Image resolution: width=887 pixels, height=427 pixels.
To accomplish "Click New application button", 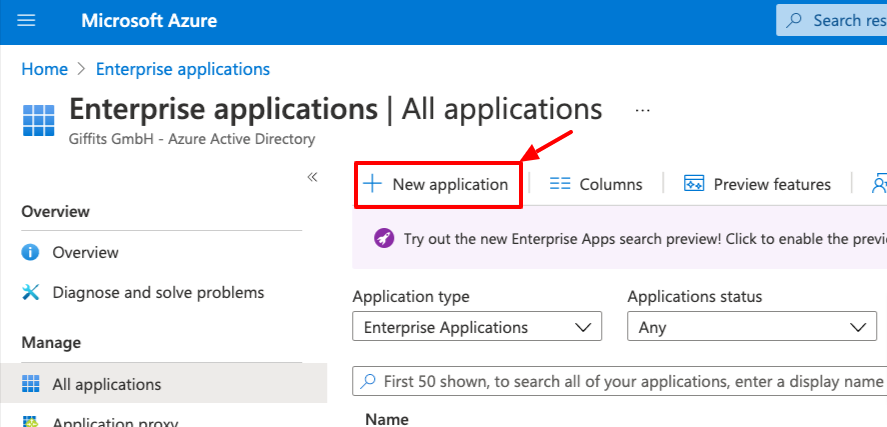I will (437, 184).
